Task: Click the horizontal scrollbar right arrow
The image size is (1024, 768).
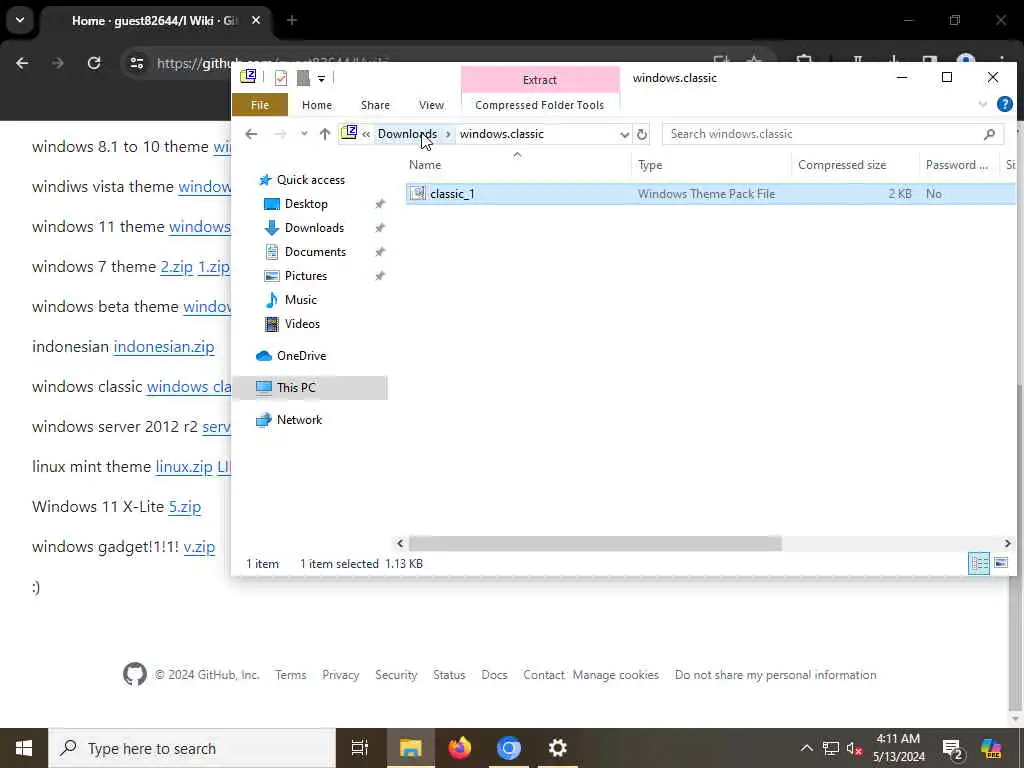Action: (x=1007, y=543)
